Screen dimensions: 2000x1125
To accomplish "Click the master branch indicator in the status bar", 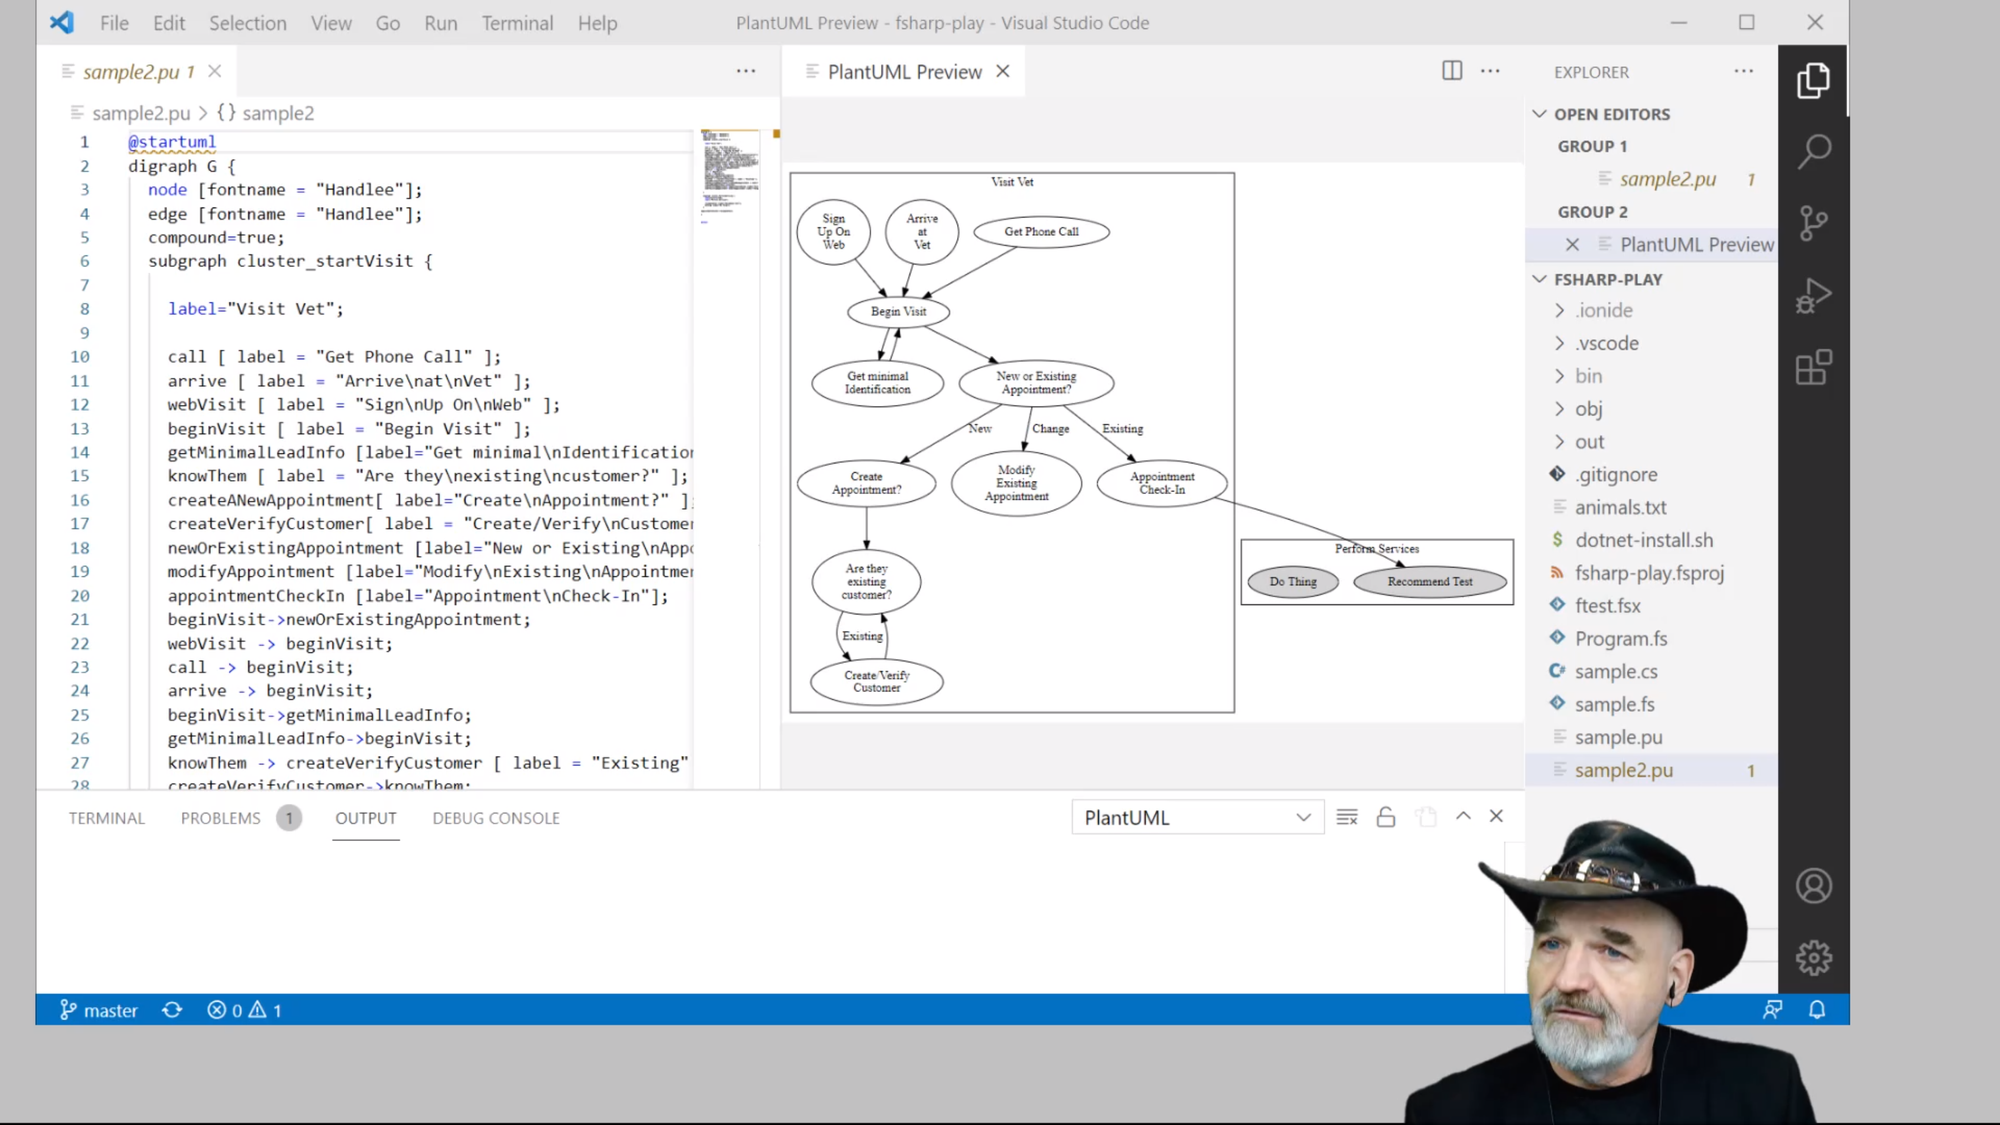I will (98, 1010).
